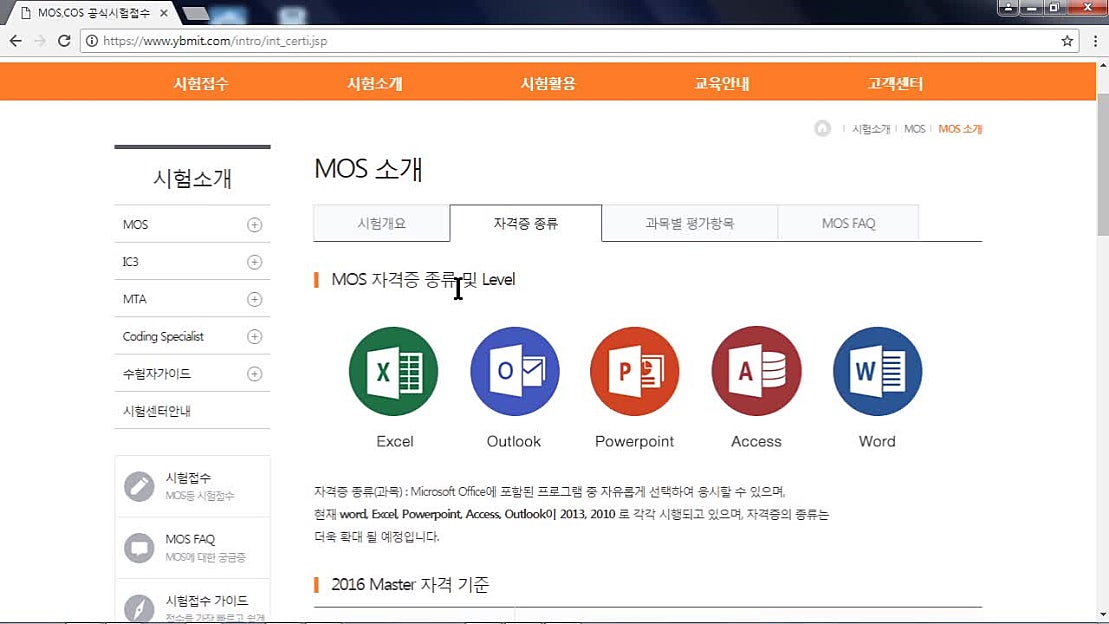This screenshot has width=1109, height=624.
Task: Expand the MOS sidebar section
Action: pyautogui.click(x=255, y=224)
